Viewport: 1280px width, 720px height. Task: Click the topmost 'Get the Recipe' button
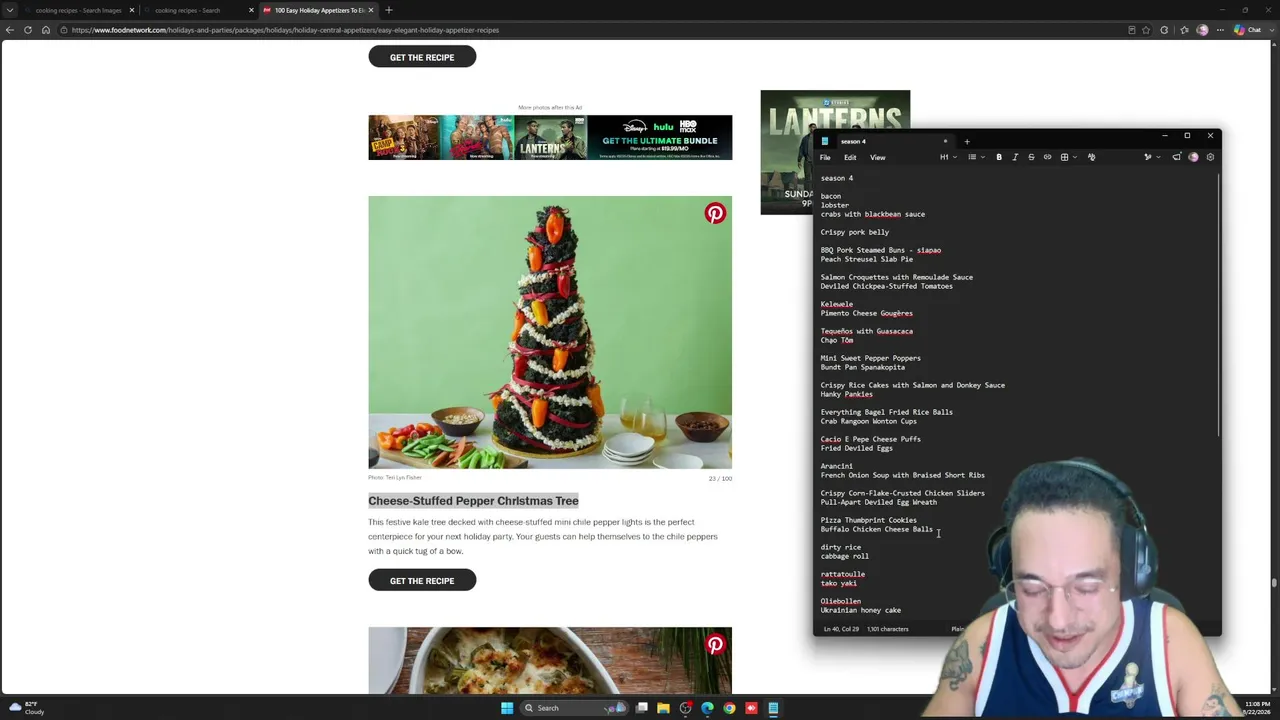(x=422, y=57)
